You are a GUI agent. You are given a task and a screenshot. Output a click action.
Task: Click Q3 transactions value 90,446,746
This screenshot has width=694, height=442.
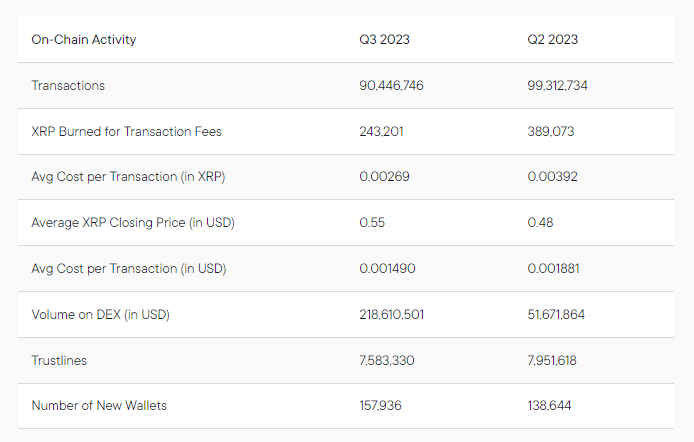[x=392, y=86]
